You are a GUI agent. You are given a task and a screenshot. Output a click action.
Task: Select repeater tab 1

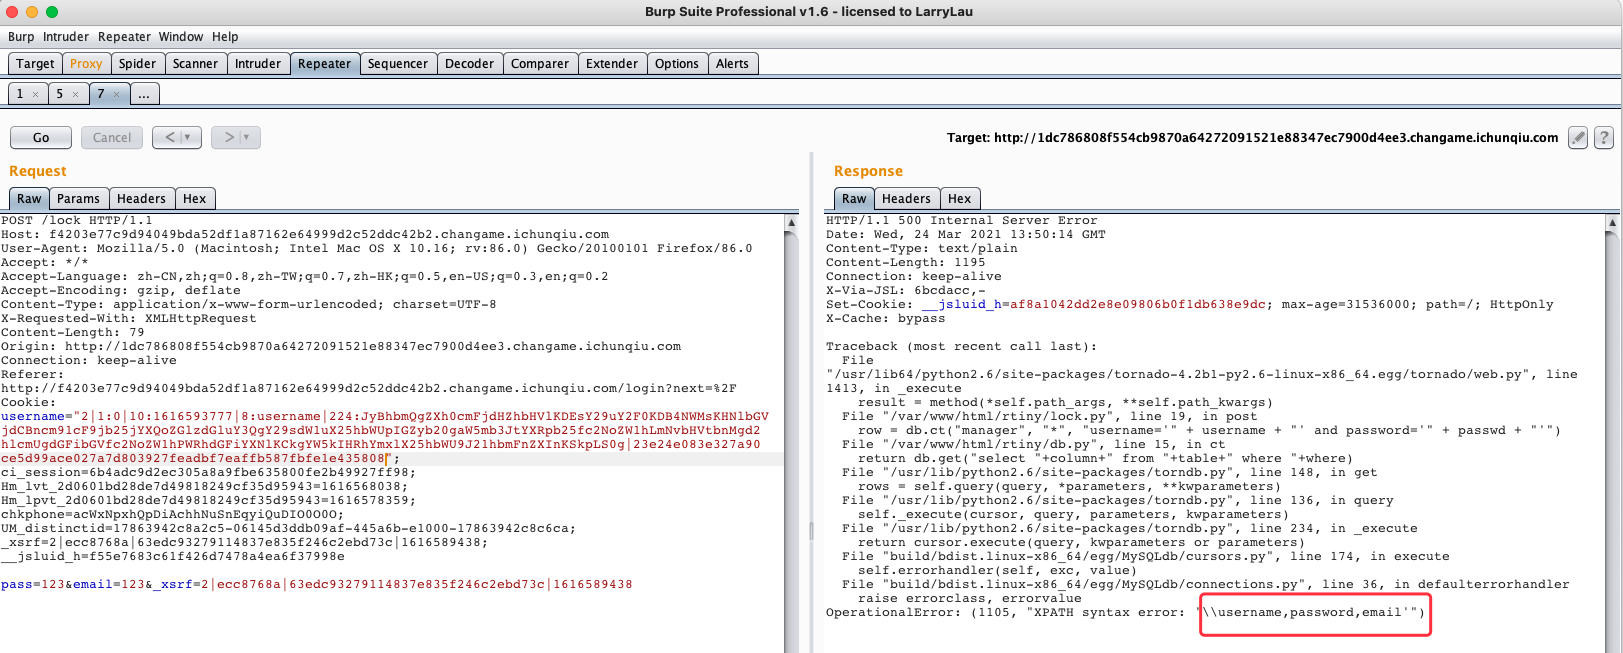pos(19,94)
